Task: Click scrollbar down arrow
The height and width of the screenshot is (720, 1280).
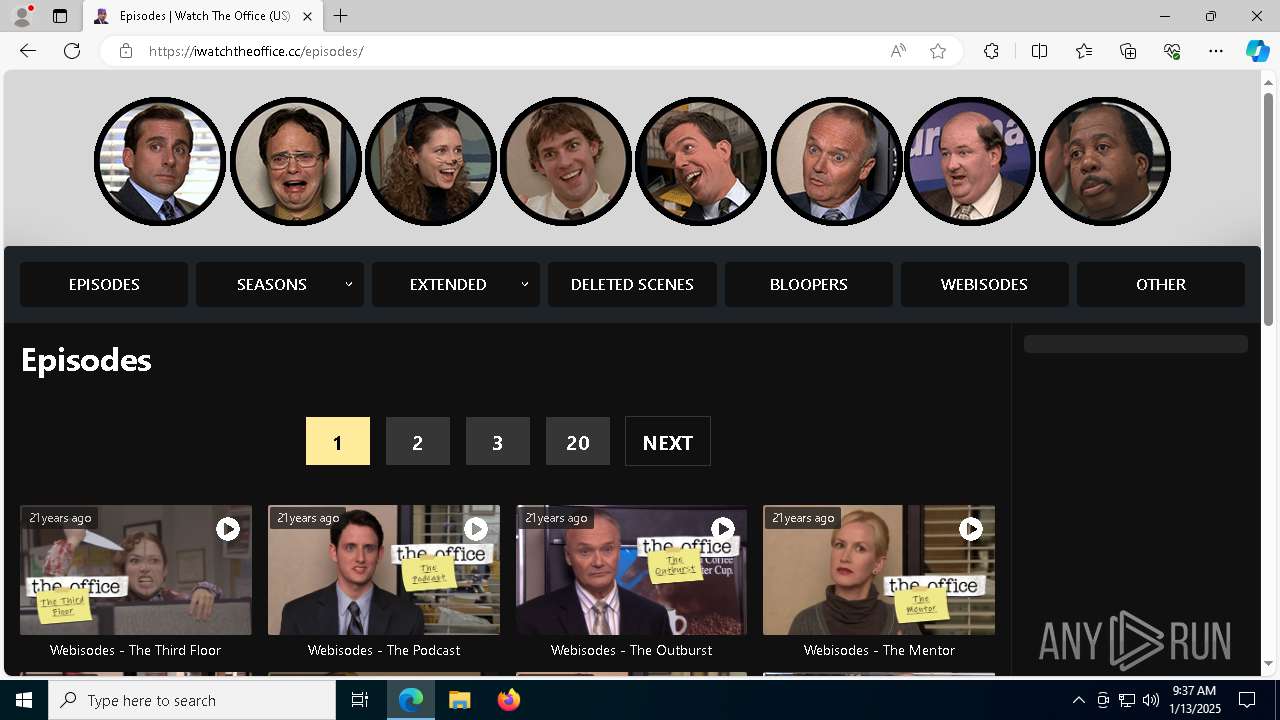Action: click(1268, 663)
